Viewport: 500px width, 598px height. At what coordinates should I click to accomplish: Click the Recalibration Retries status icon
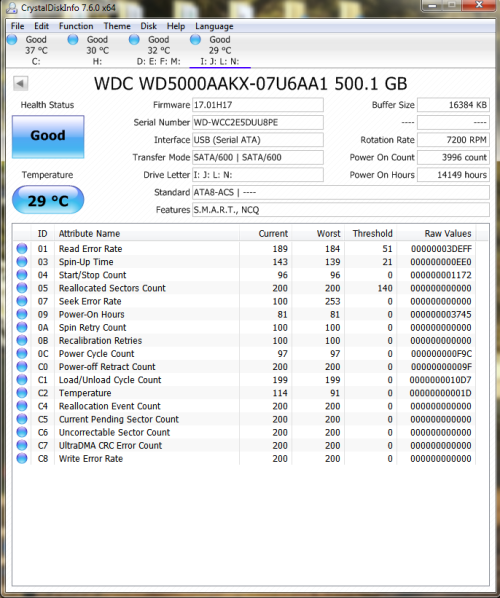(22, 341)
